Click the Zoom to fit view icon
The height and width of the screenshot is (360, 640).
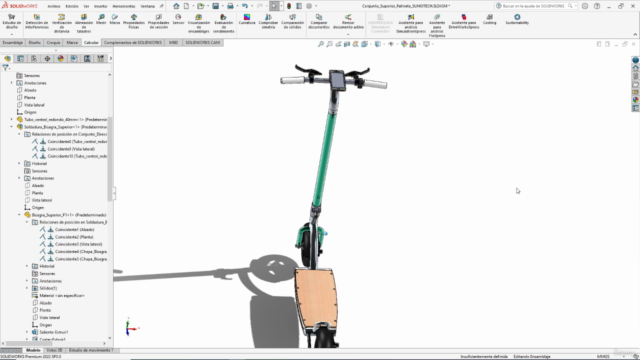321,44
